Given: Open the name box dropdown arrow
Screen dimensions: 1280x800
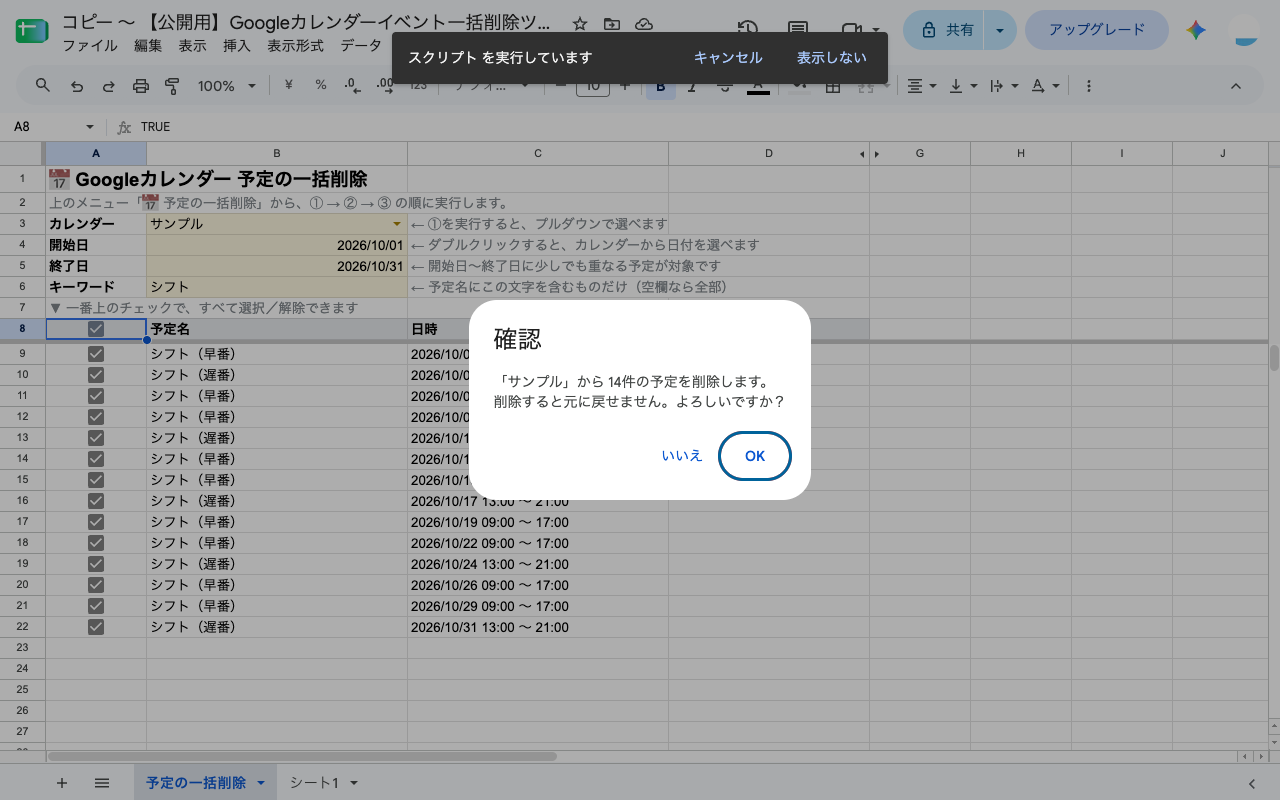Looking at the screenshot, I should tap(90, 127).
